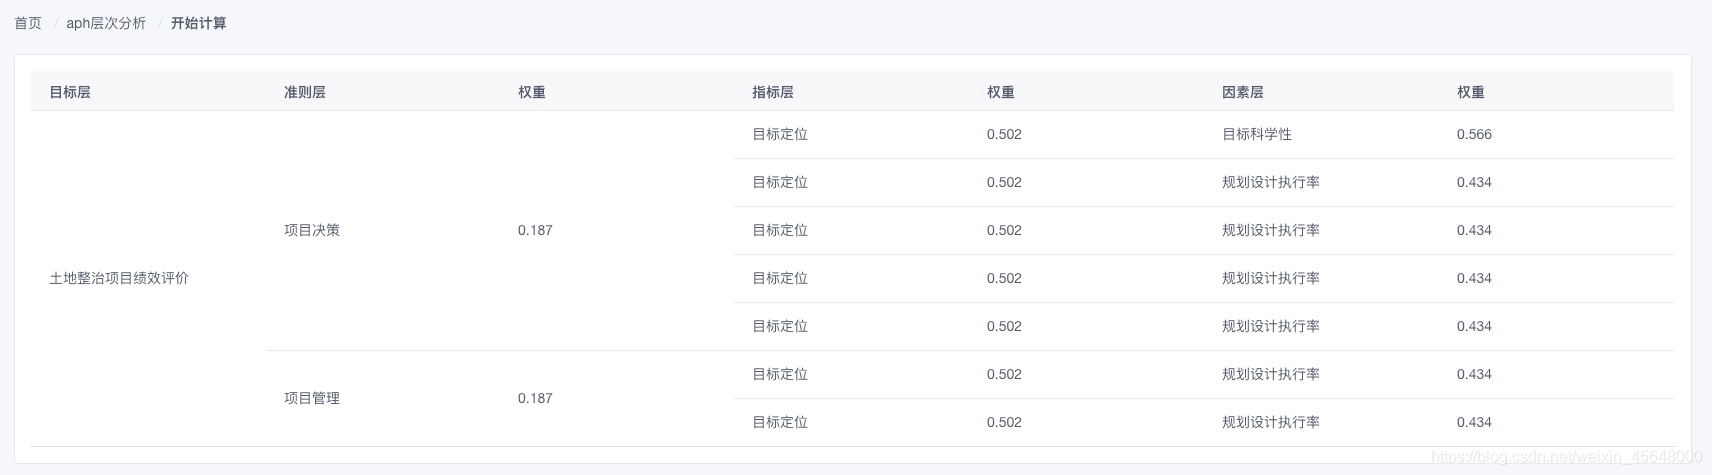The width and height of the screenshot is (1712, 475).
Task: Select the 目标科学性 factor cell
Action: [1257, 134]
